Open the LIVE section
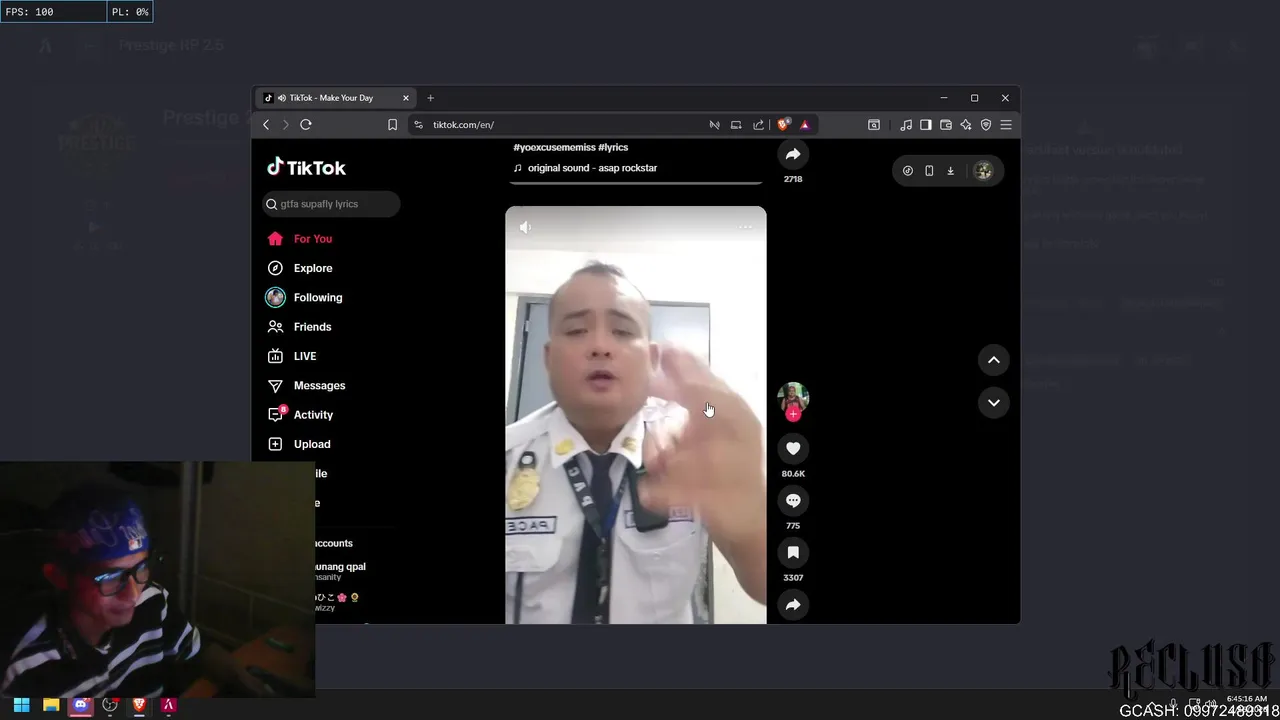 pos(292,356)
